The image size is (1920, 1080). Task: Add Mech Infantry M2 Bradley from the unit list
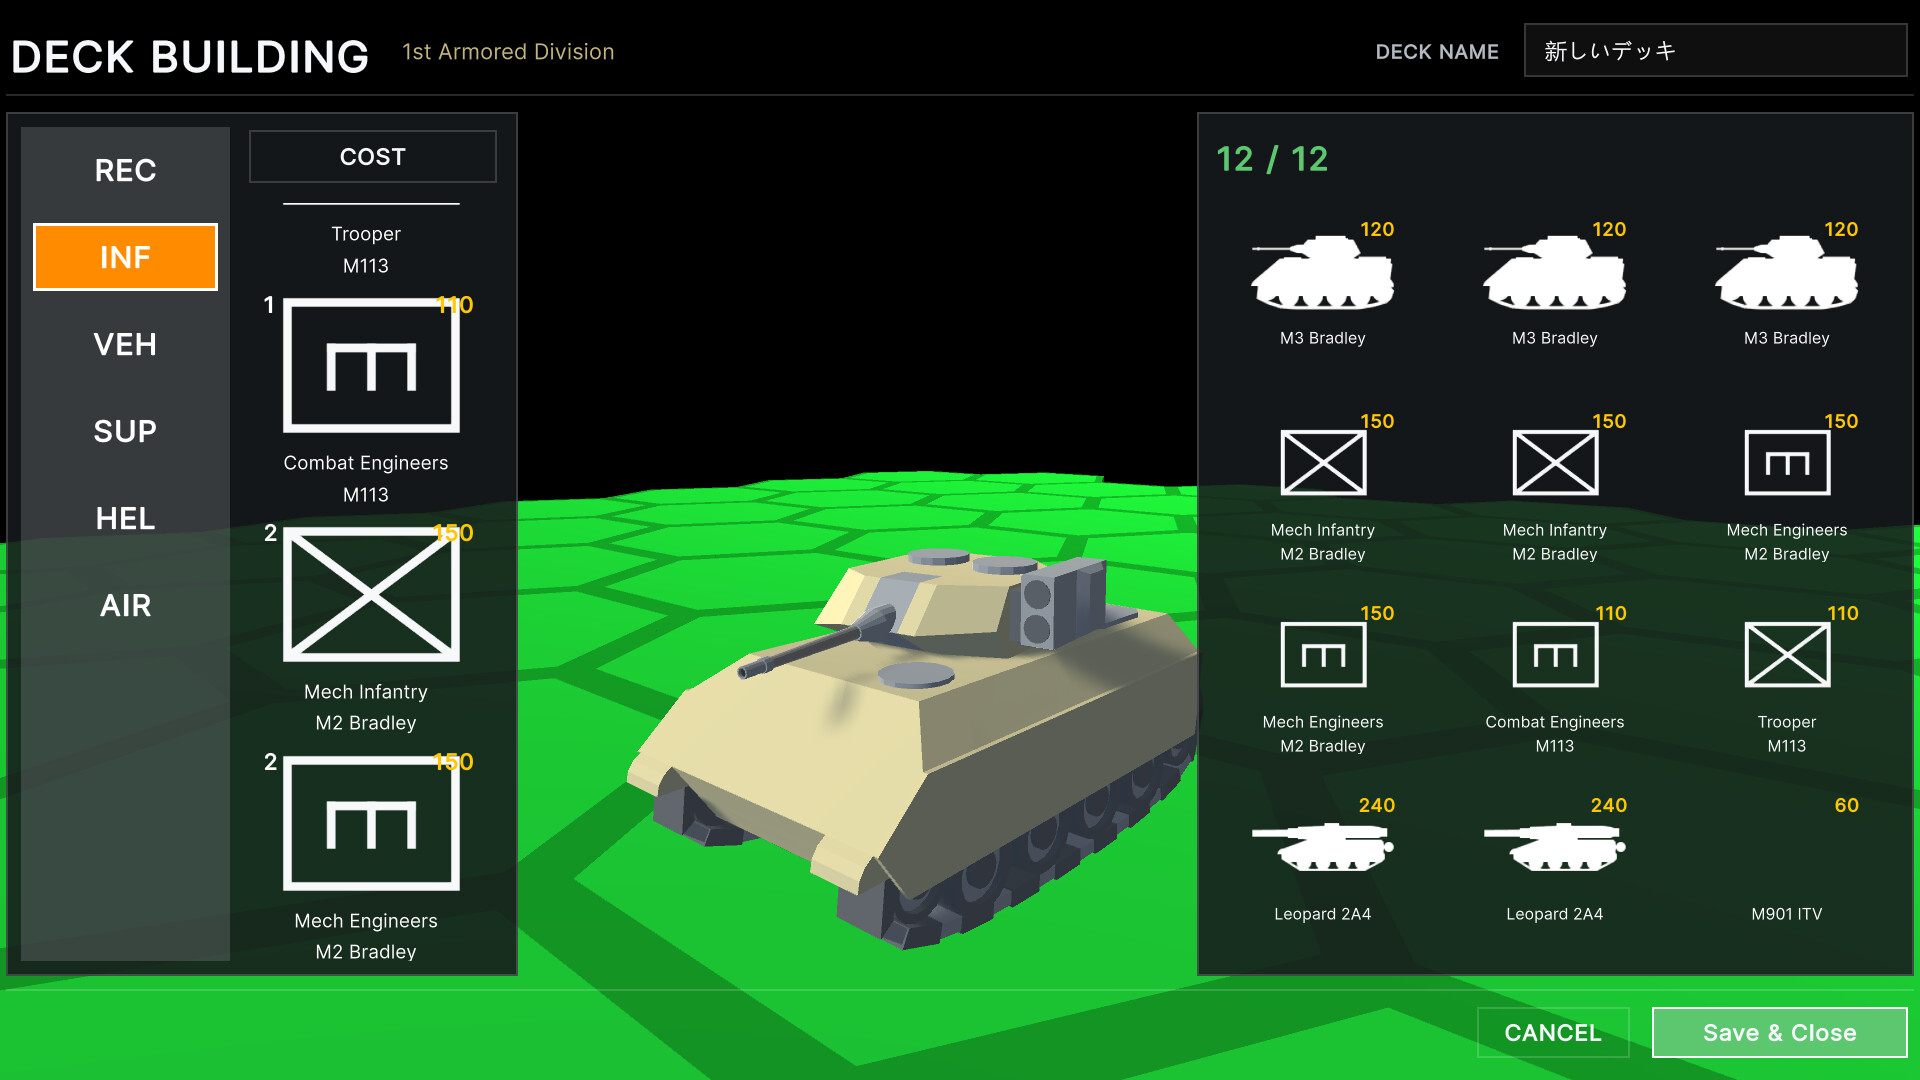pyautogui.click(x=371, y=595)
